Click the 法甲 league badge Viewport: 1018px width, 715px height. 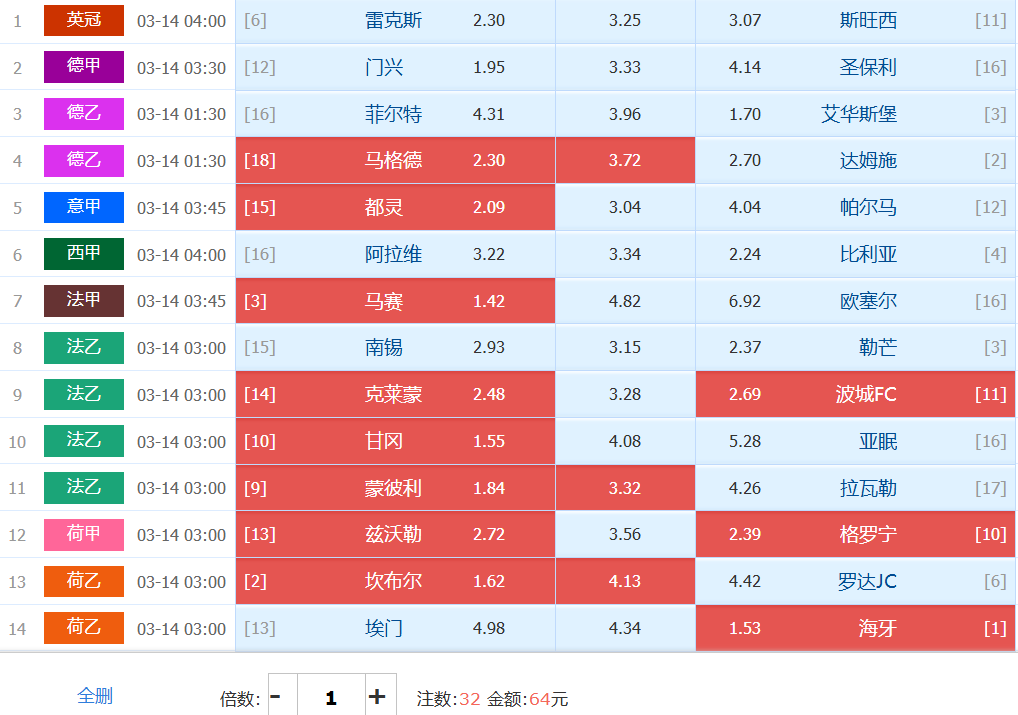pyautogui.click(x=84, y=301)
